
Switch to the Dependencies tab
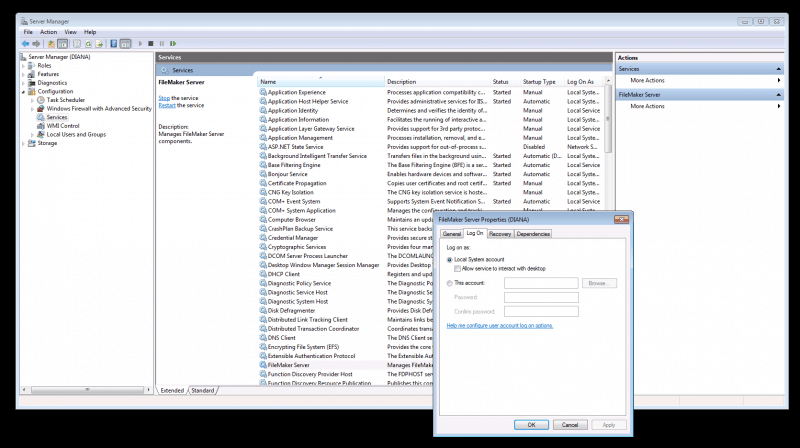(x=533, y=234)
